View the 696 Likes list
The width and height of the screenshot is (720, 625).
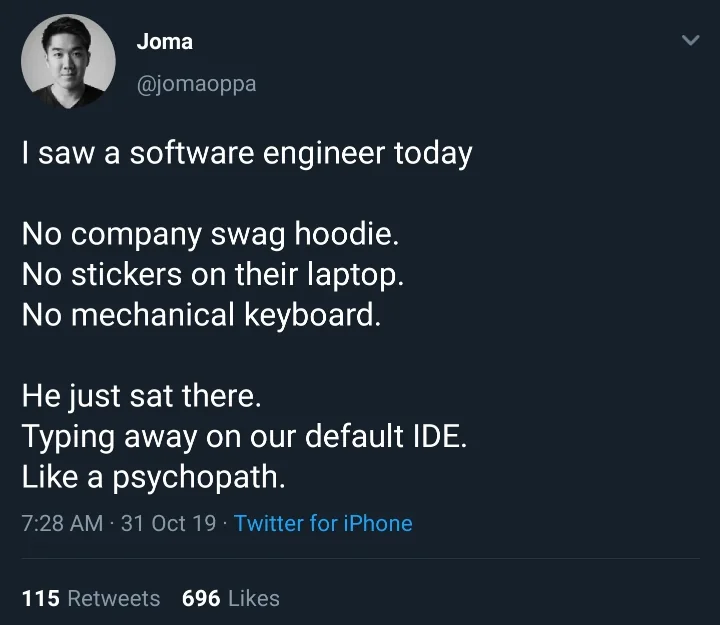(x=230, y=598)
